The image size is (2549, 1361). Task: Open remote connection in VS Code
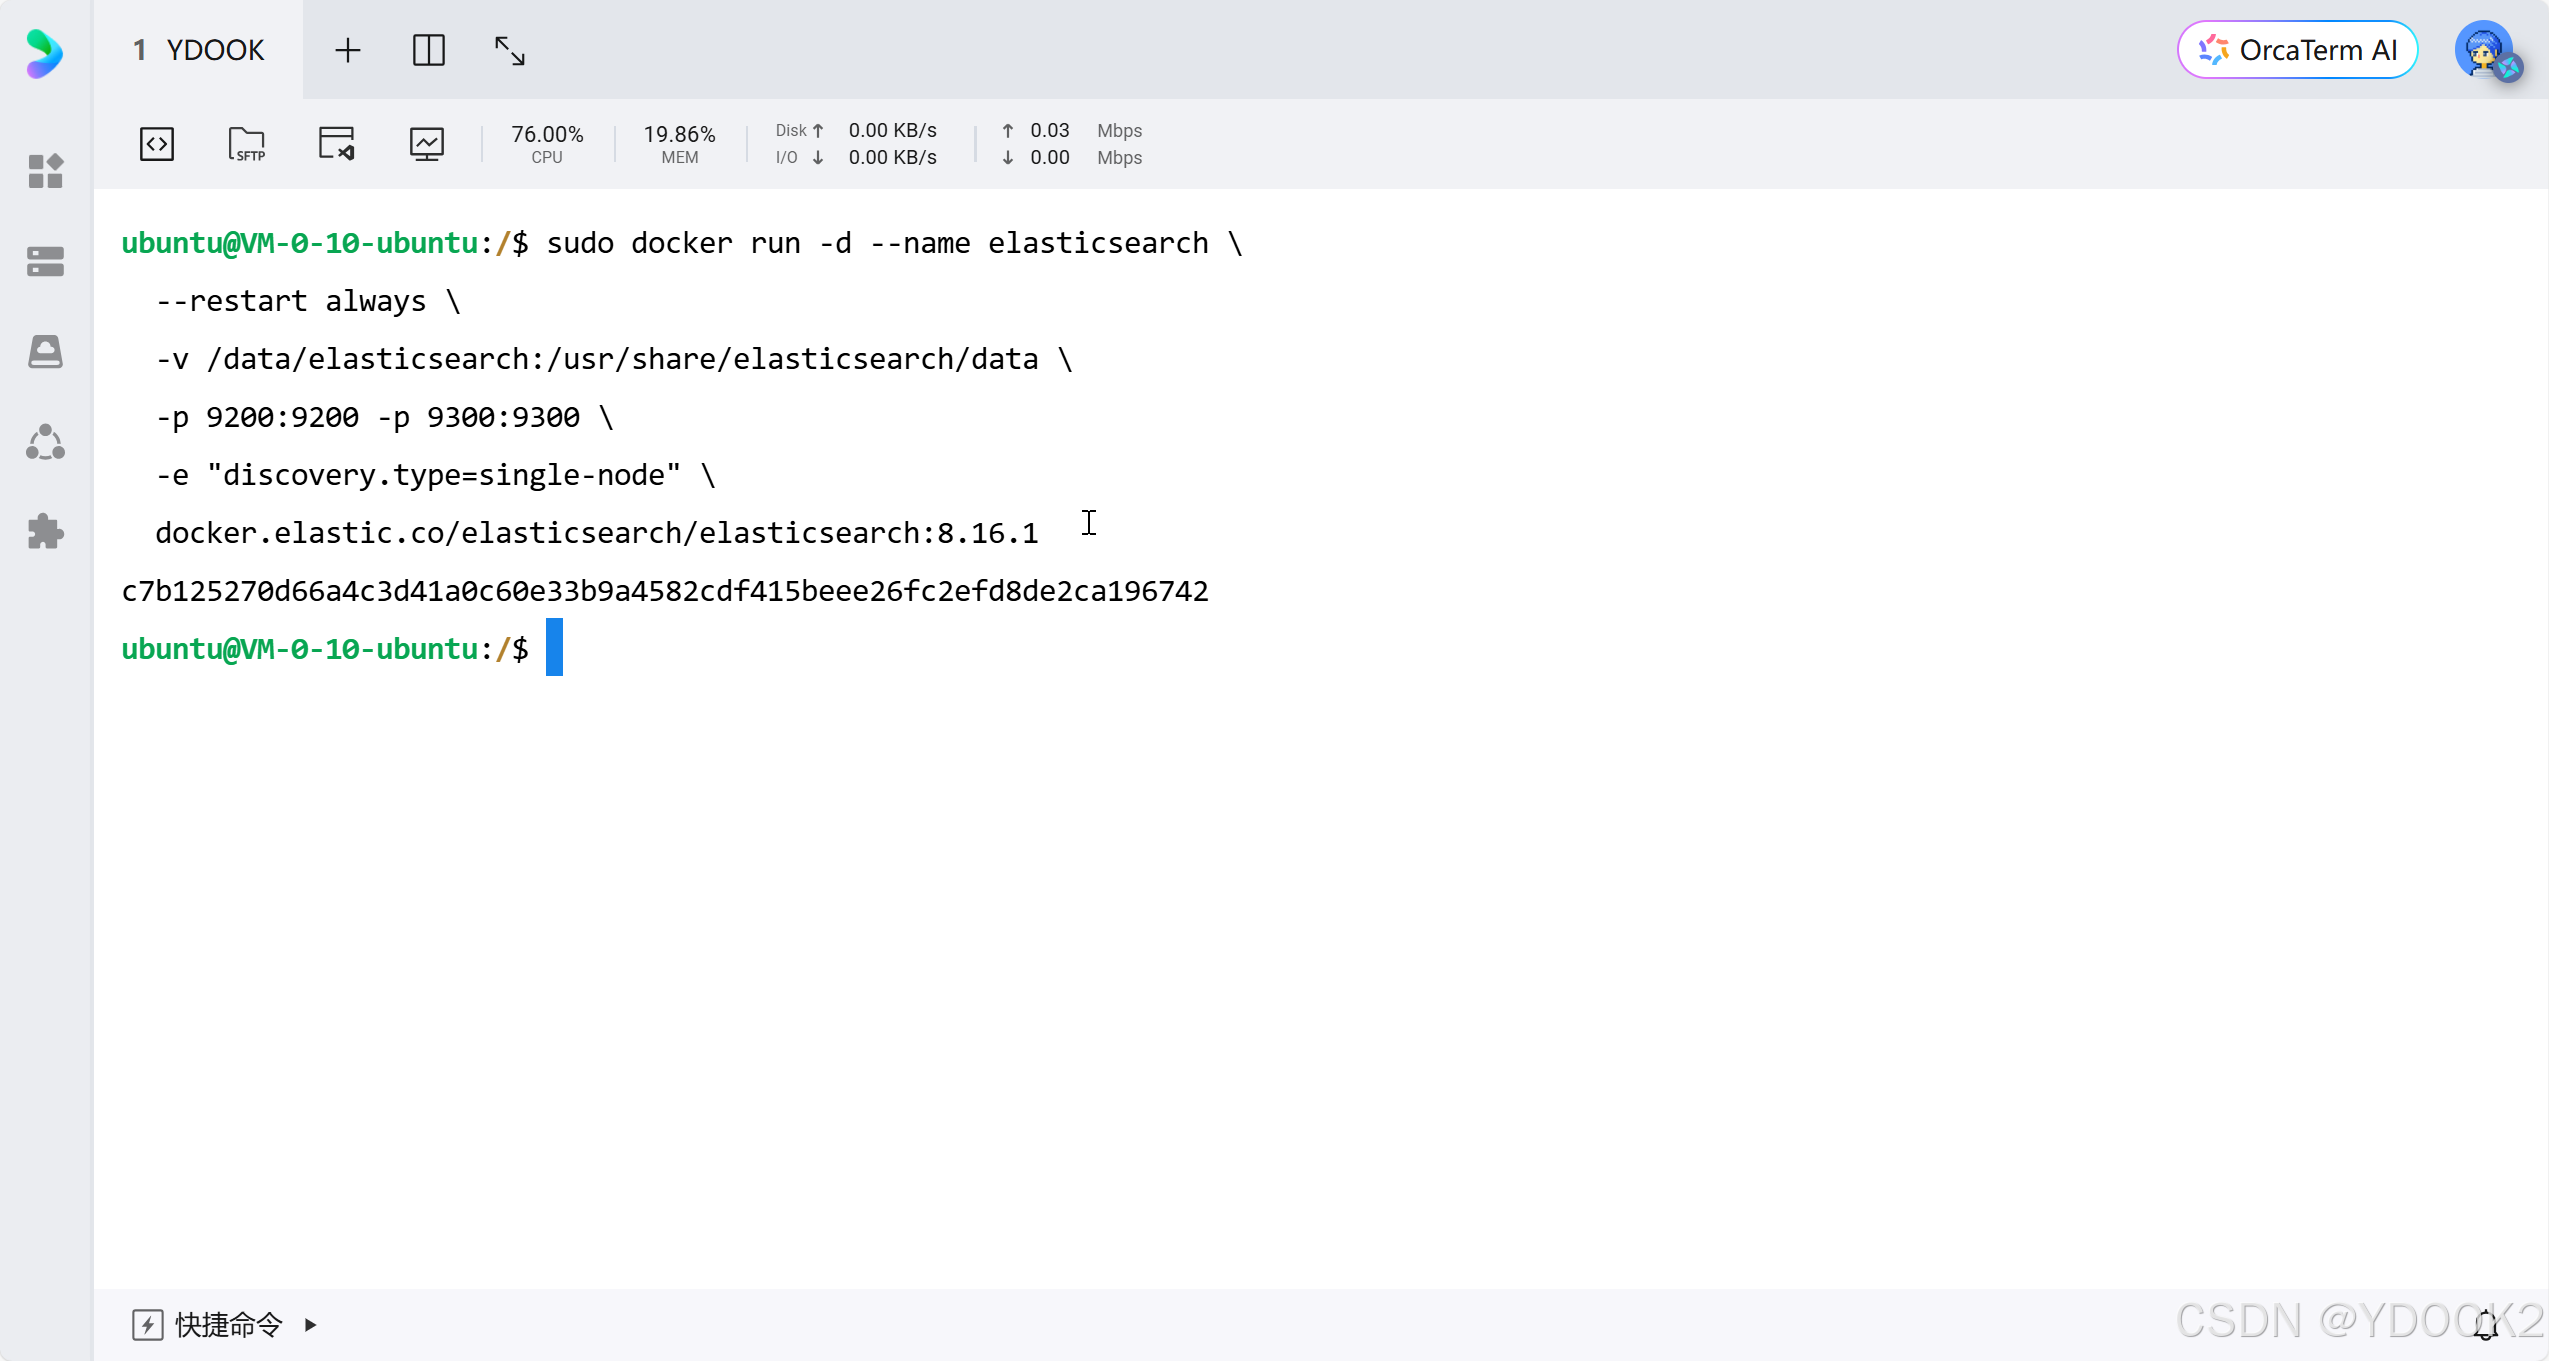point(336,143)
